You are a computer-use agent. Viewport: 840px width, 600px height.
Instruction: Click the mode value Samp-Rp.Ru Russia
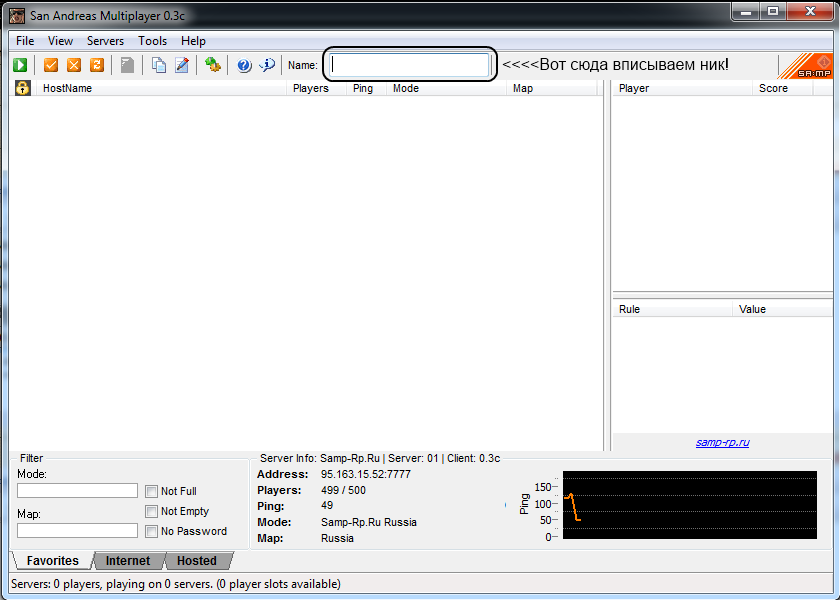tap(369, 522)
